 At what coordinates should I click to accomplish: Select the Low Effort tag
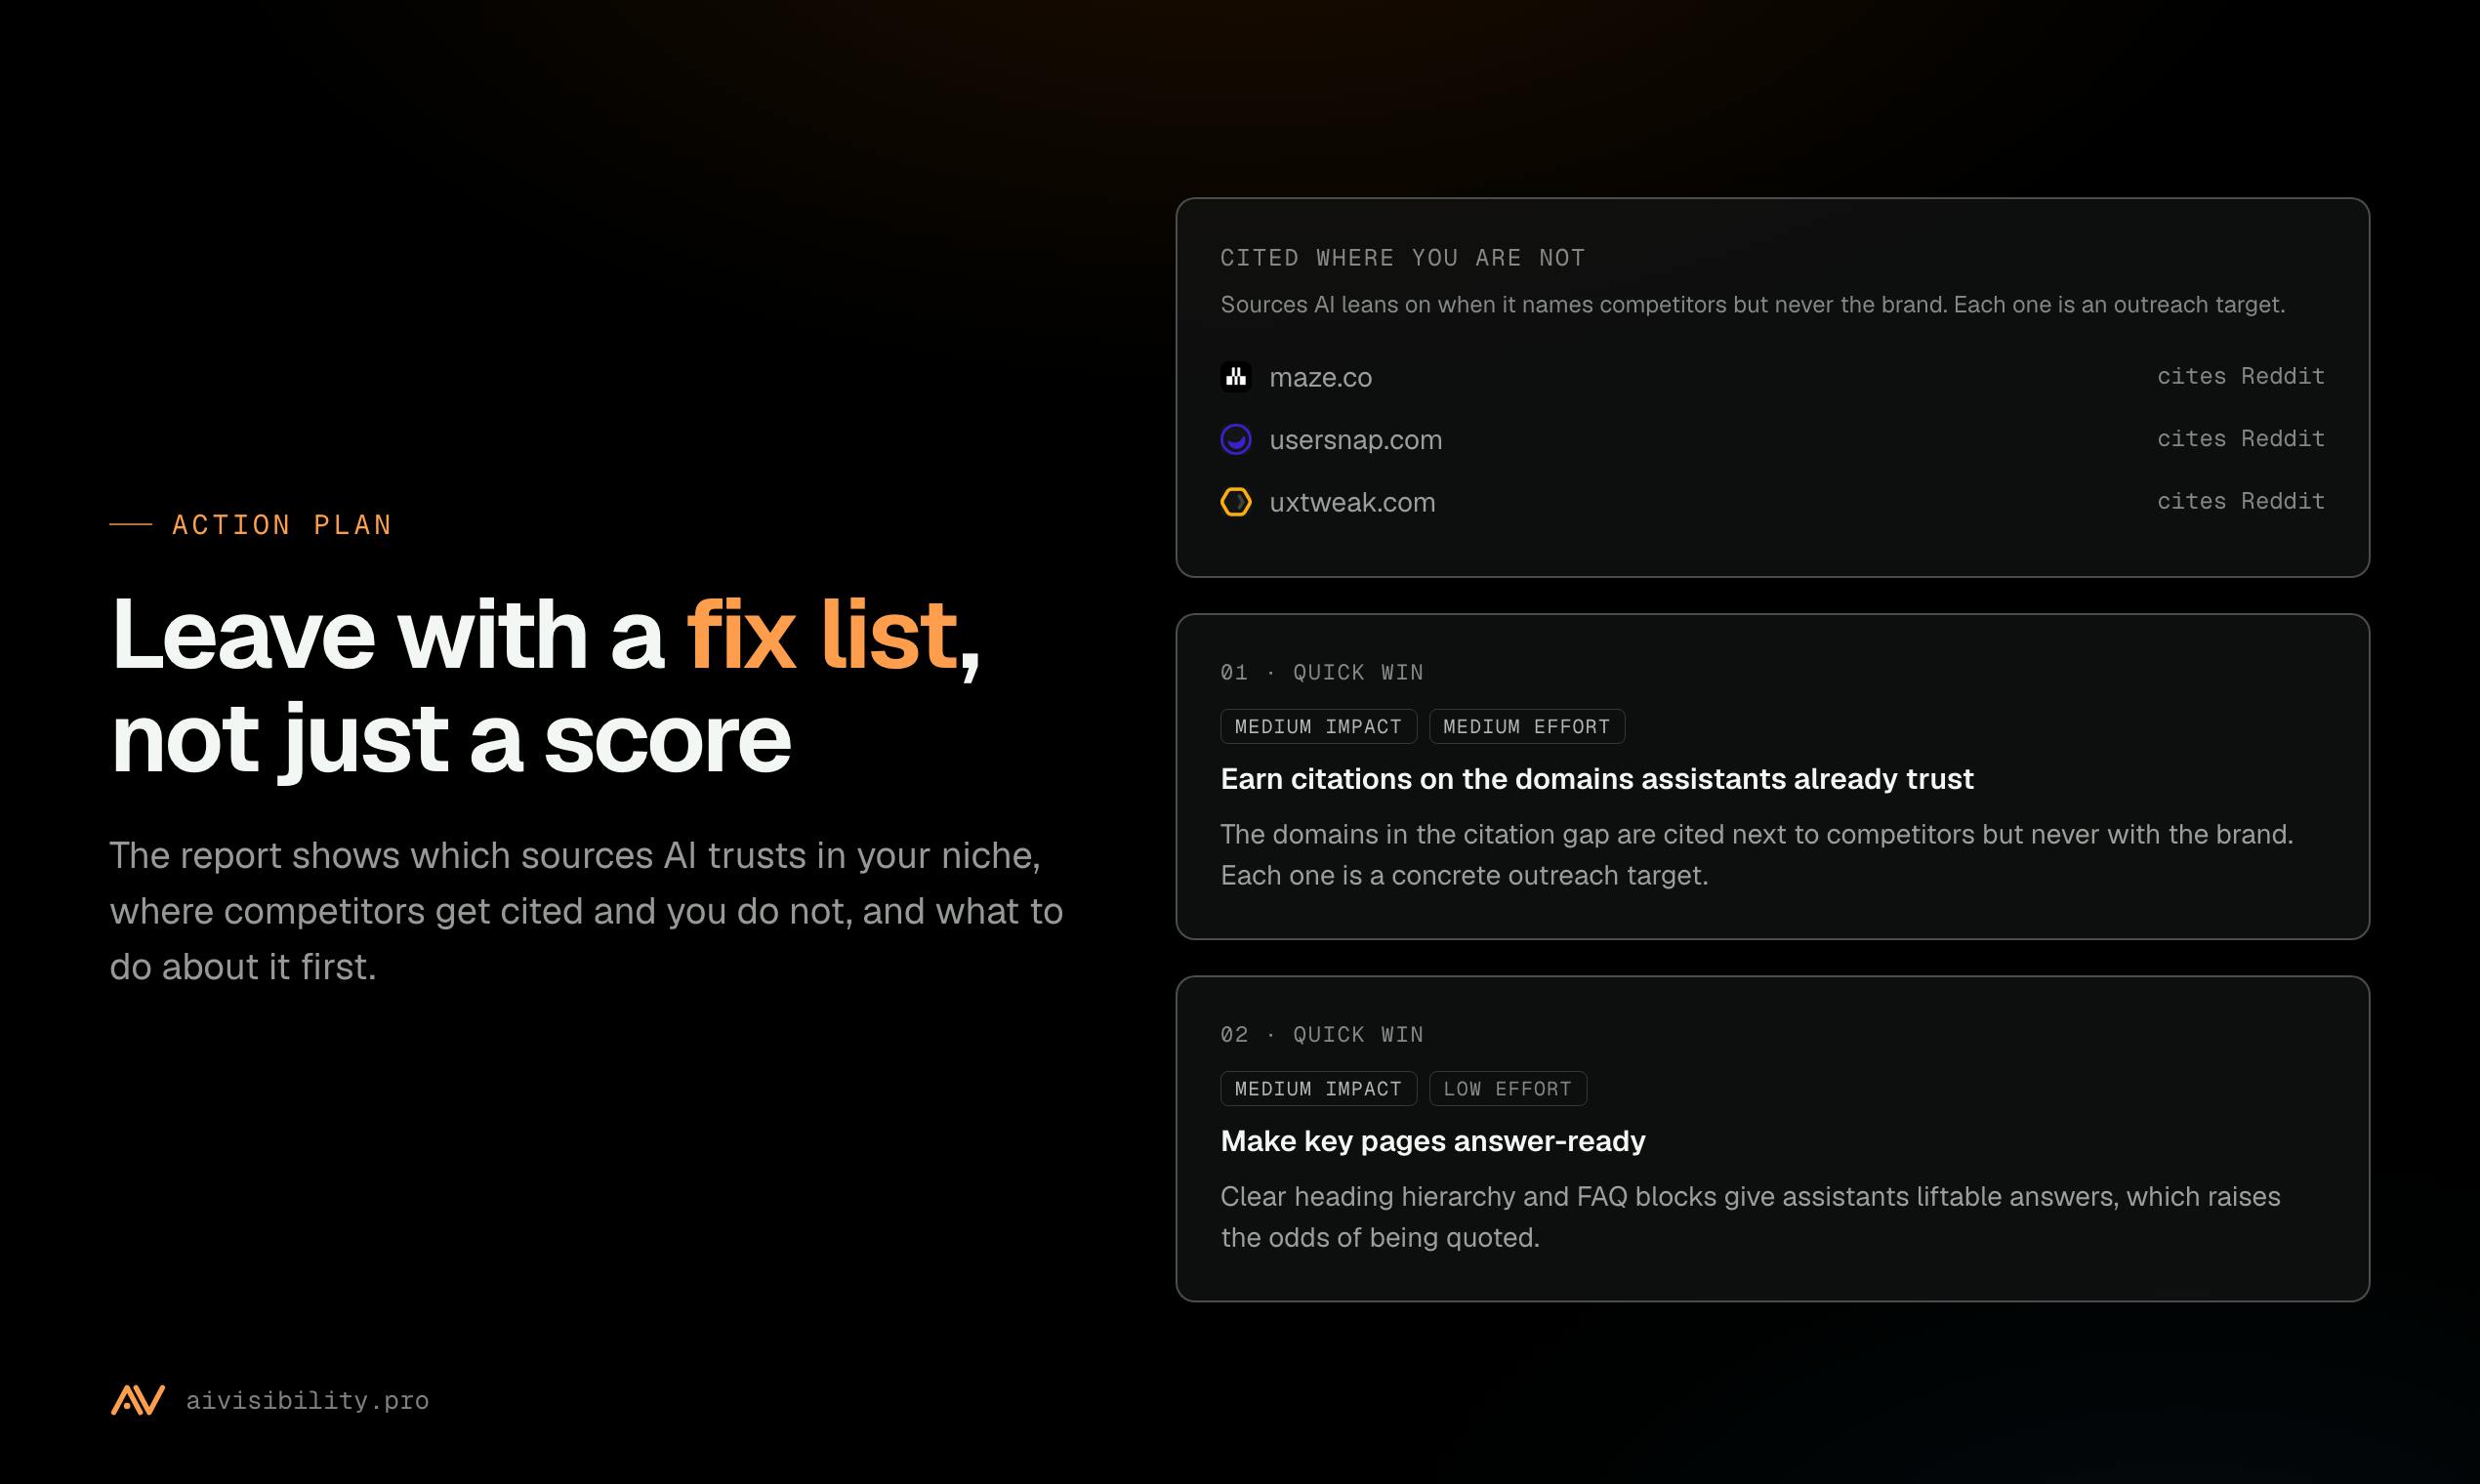pyautogui.click(x=1508, y=1089)
